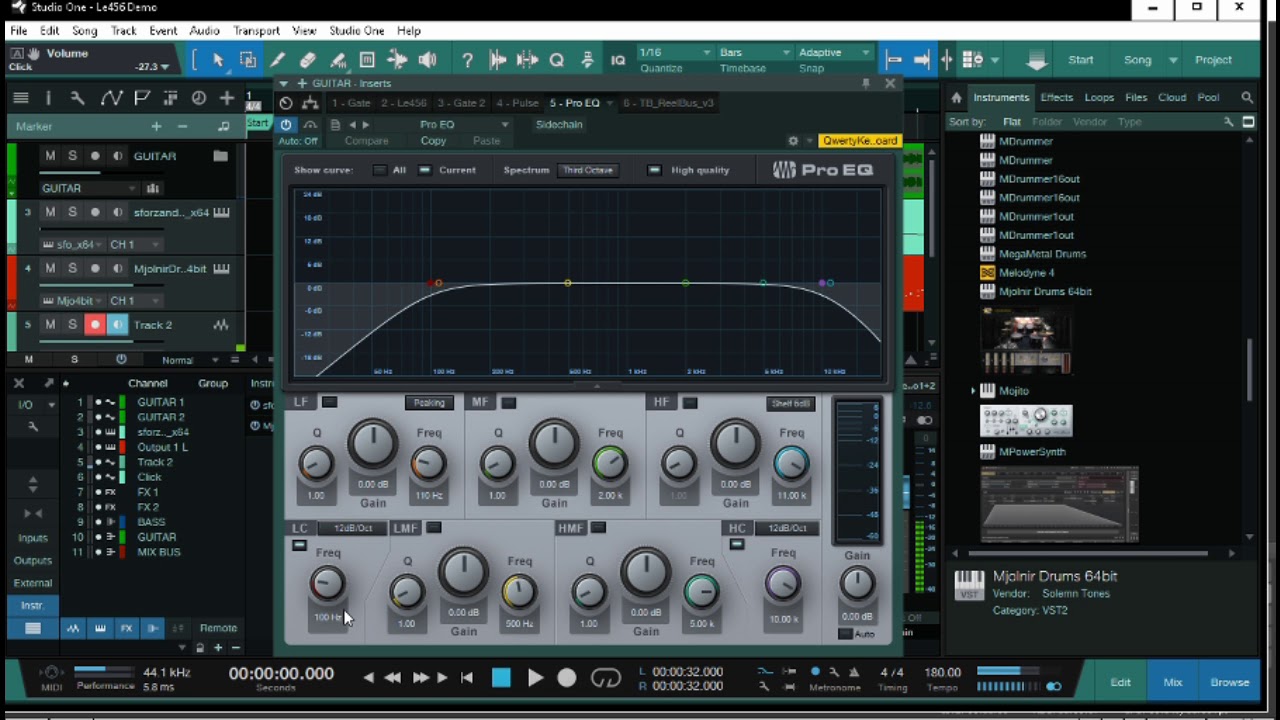Click the home icon in browser
1280x720 pixels.
pyautogui.click(x=956, y=97)
